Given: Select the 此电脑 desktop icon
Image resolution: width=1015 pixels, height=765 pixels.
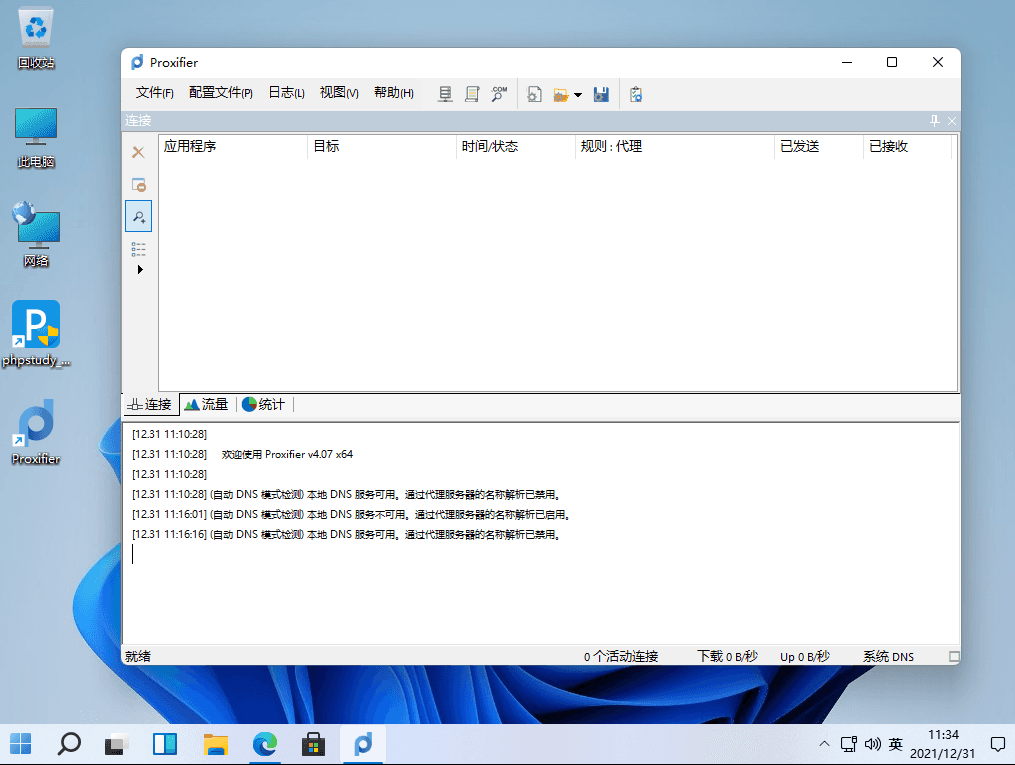Looking at the screenshot, I should (x=36, y=138).
